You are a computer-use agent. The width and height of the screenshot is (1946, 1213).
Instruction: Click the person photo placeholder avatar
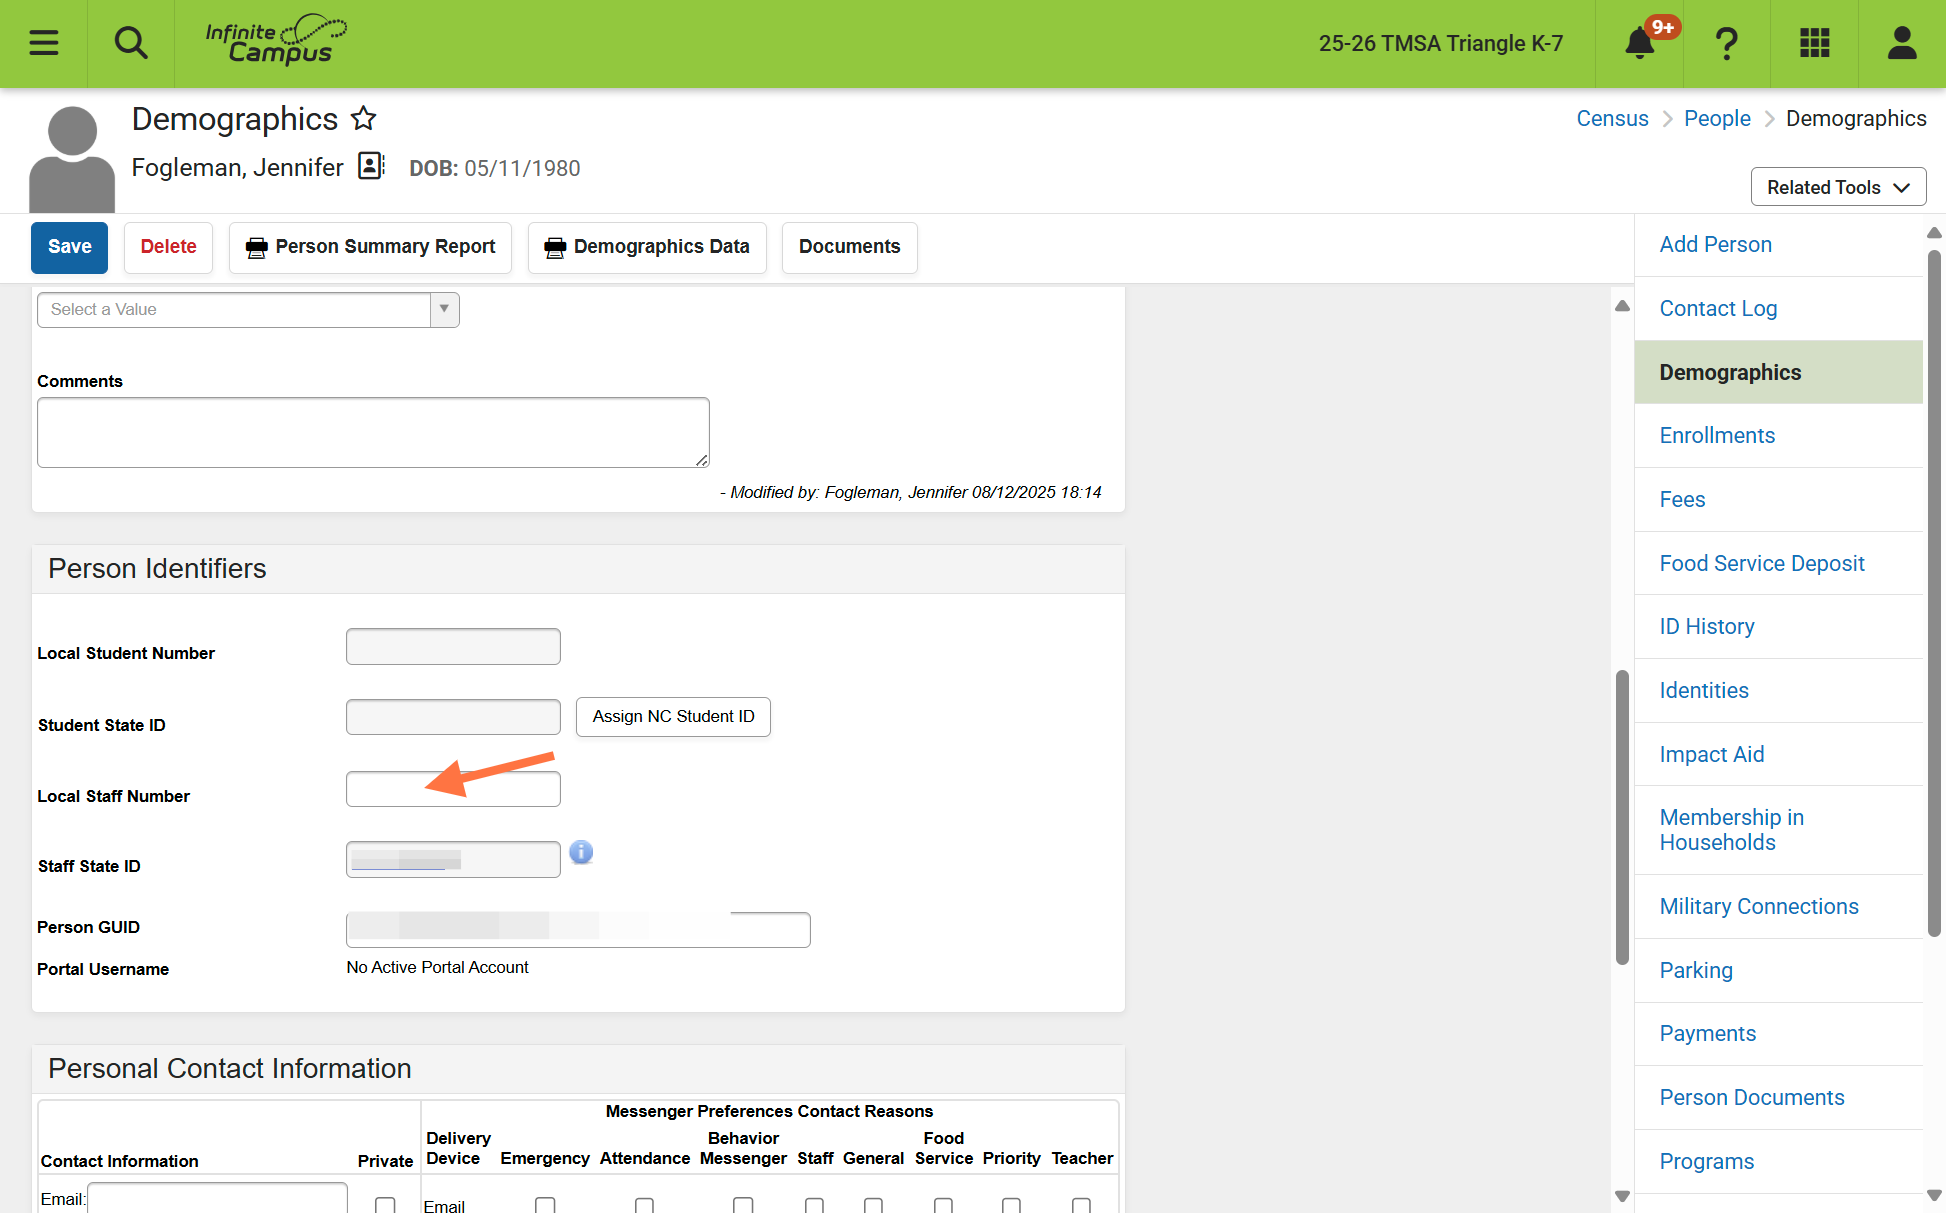coord(72,158)
